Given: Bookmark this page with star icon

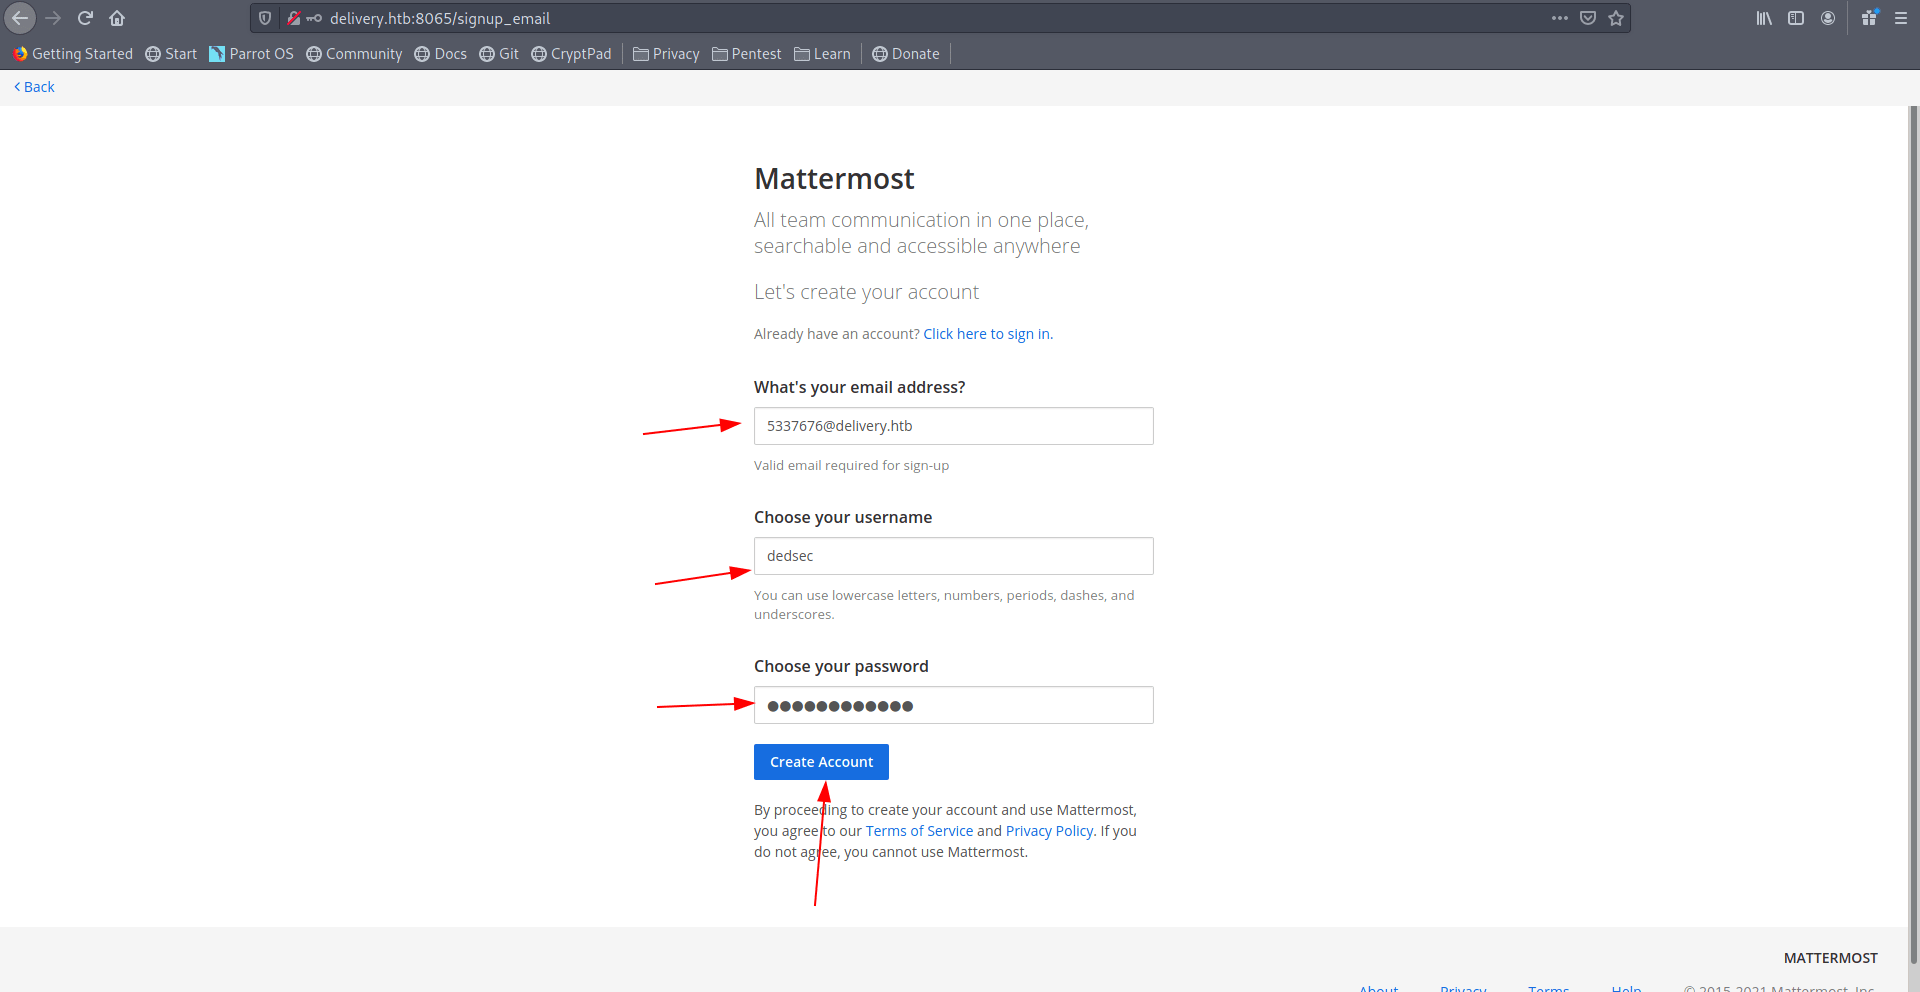Looking at the screenshot, I should click(x=1616, y=18).
